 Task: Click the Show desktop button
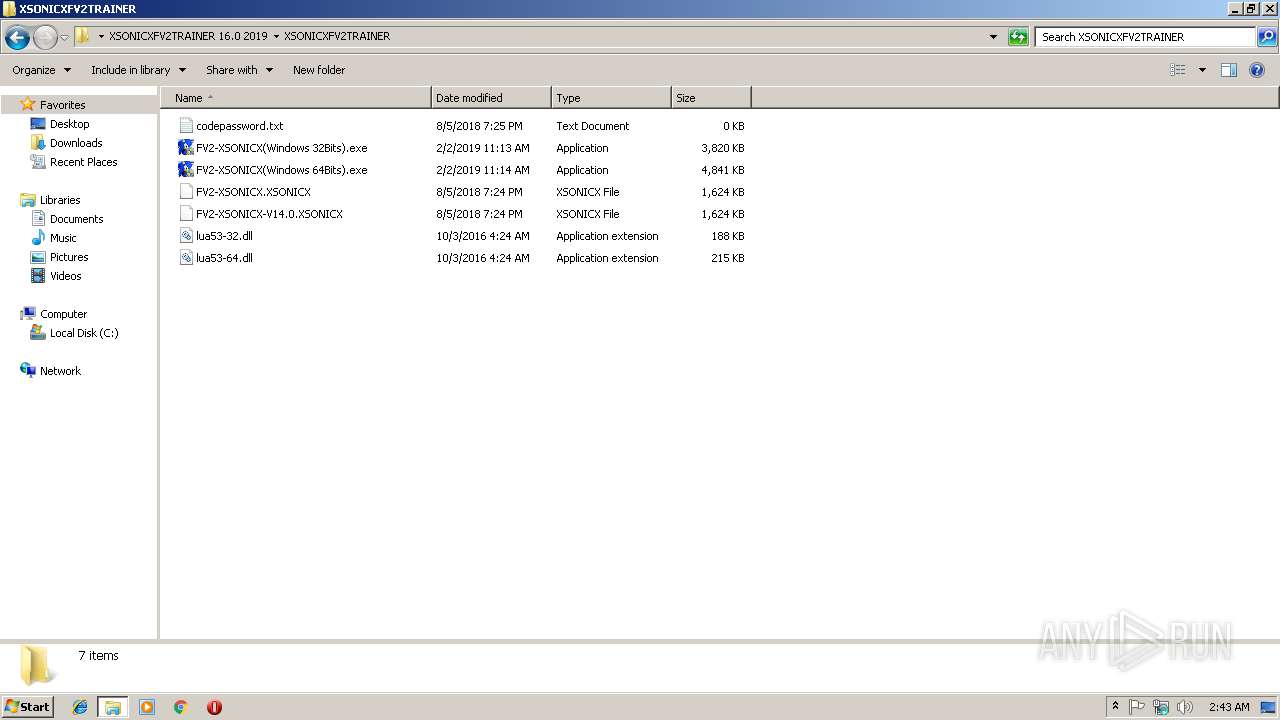[x=1269, y=707]
